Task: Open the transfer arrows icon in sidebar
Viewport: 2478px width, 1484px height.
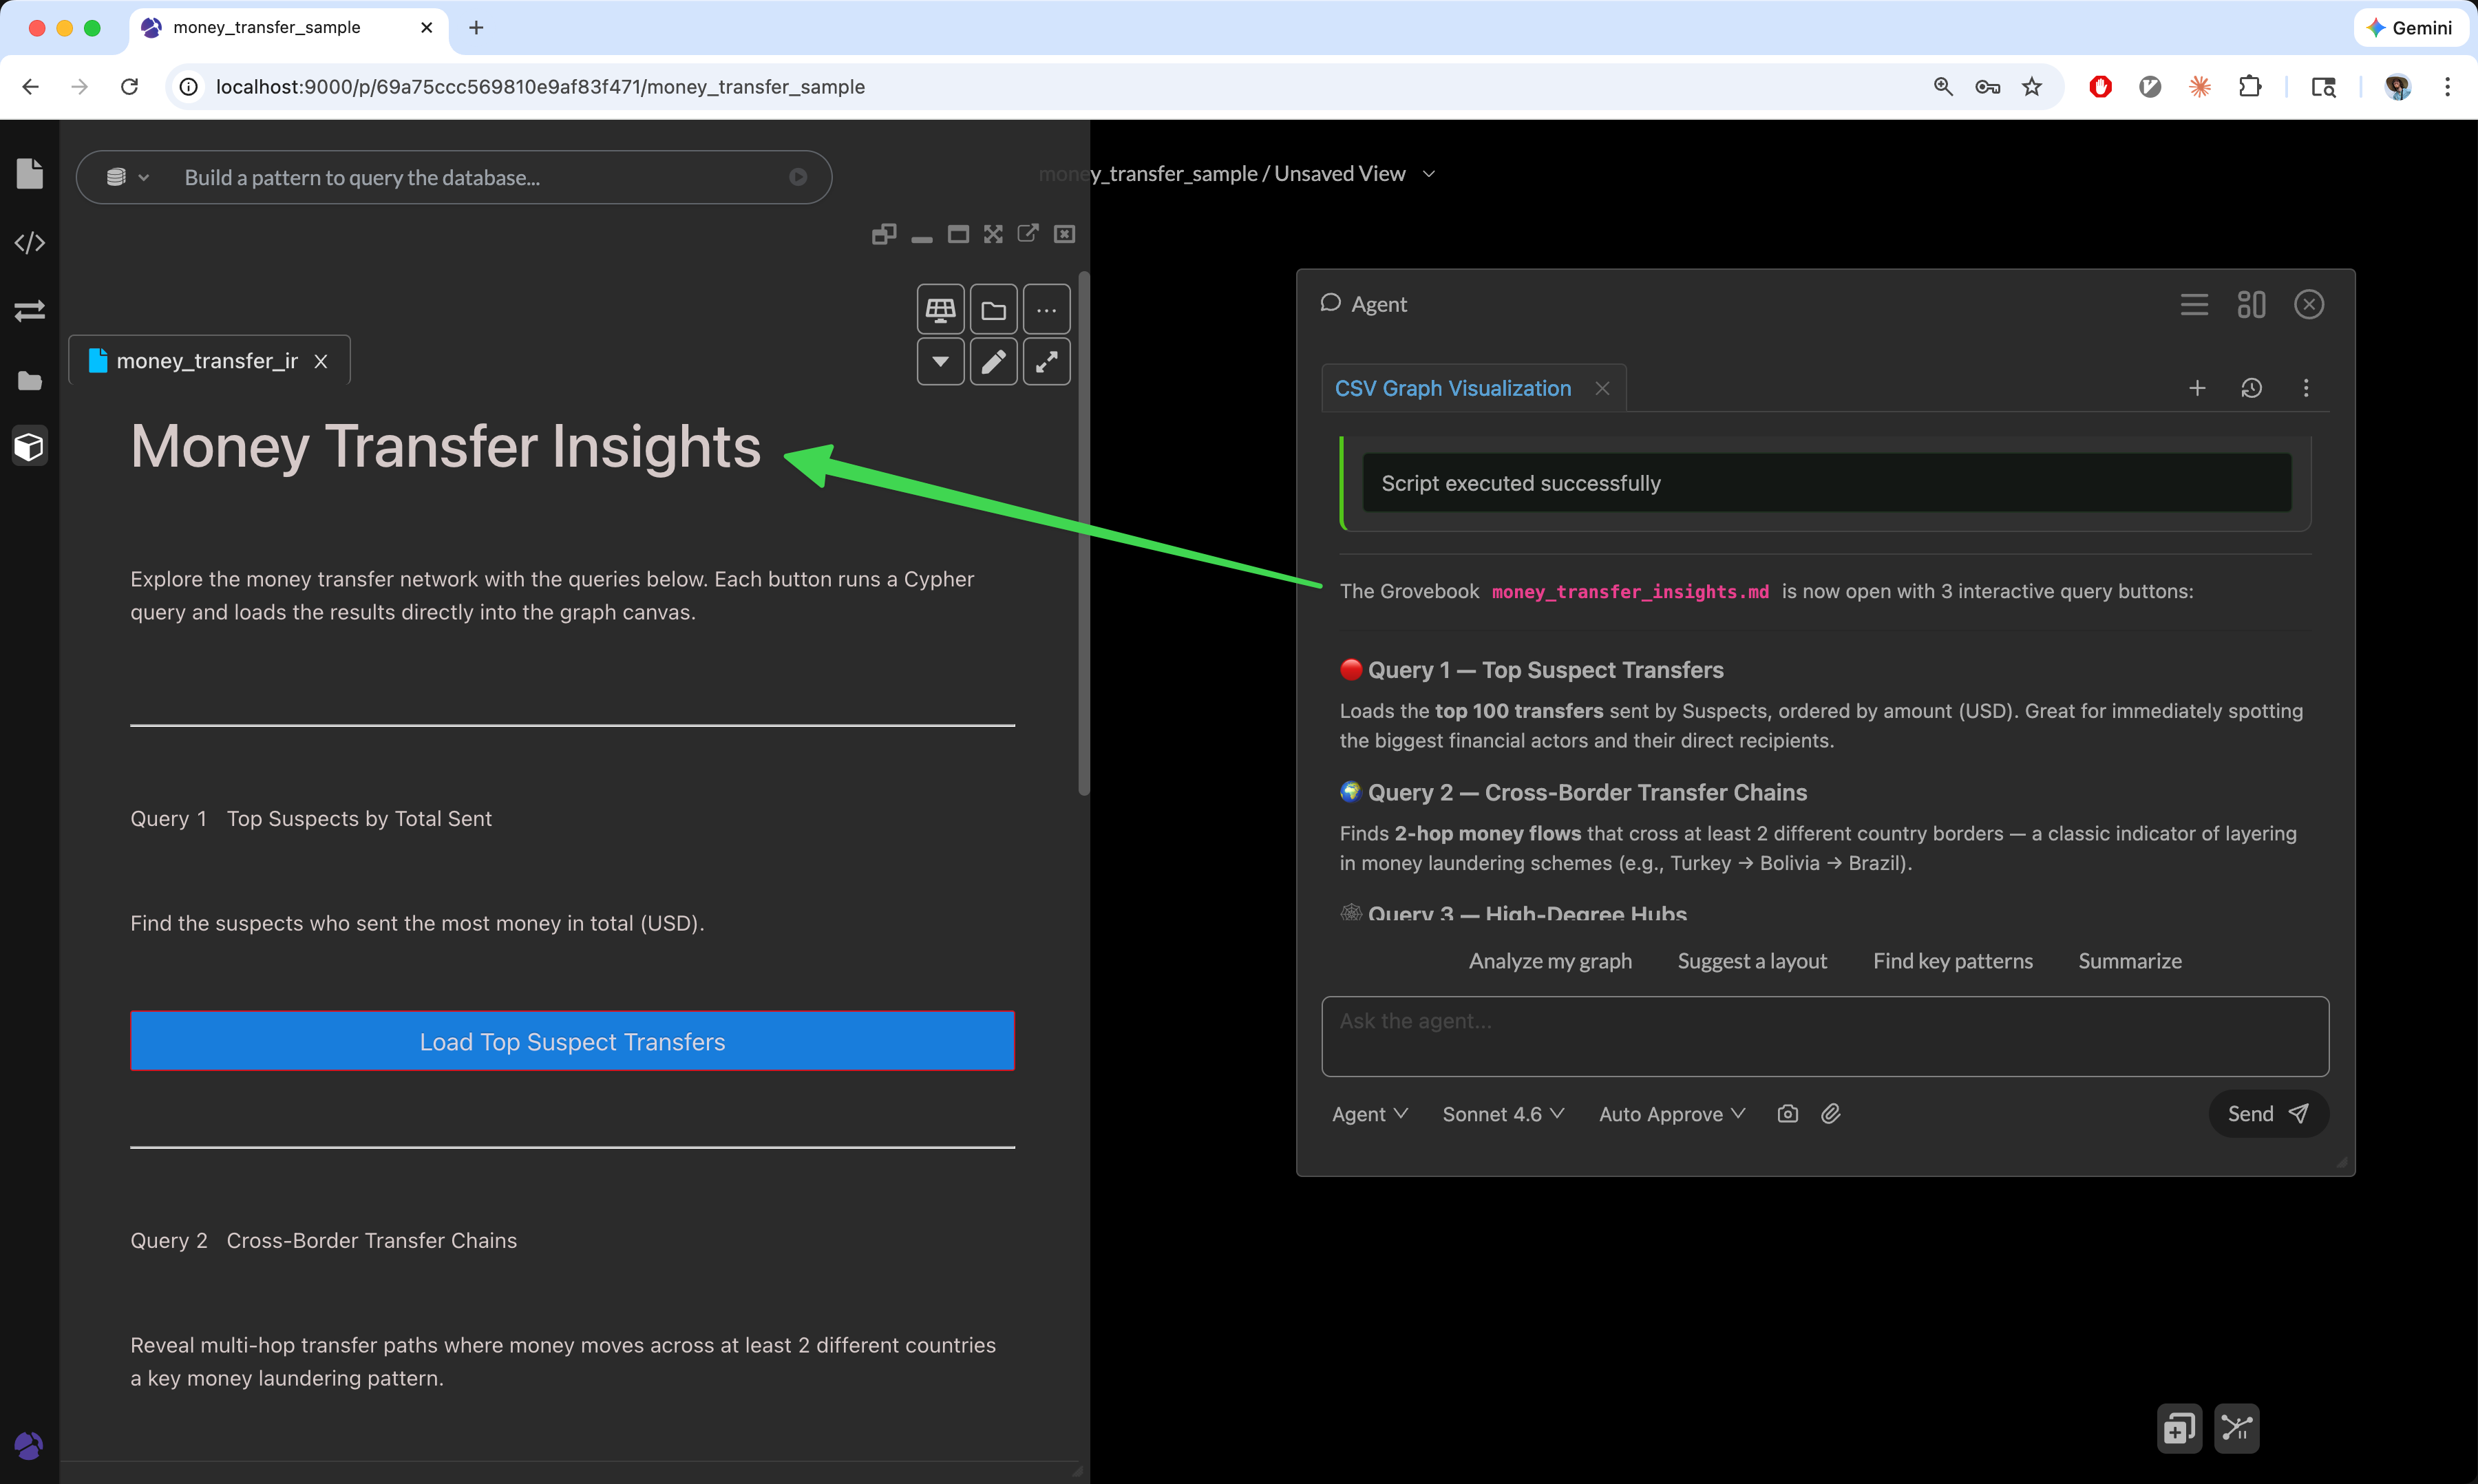Action: click(30, 311)
